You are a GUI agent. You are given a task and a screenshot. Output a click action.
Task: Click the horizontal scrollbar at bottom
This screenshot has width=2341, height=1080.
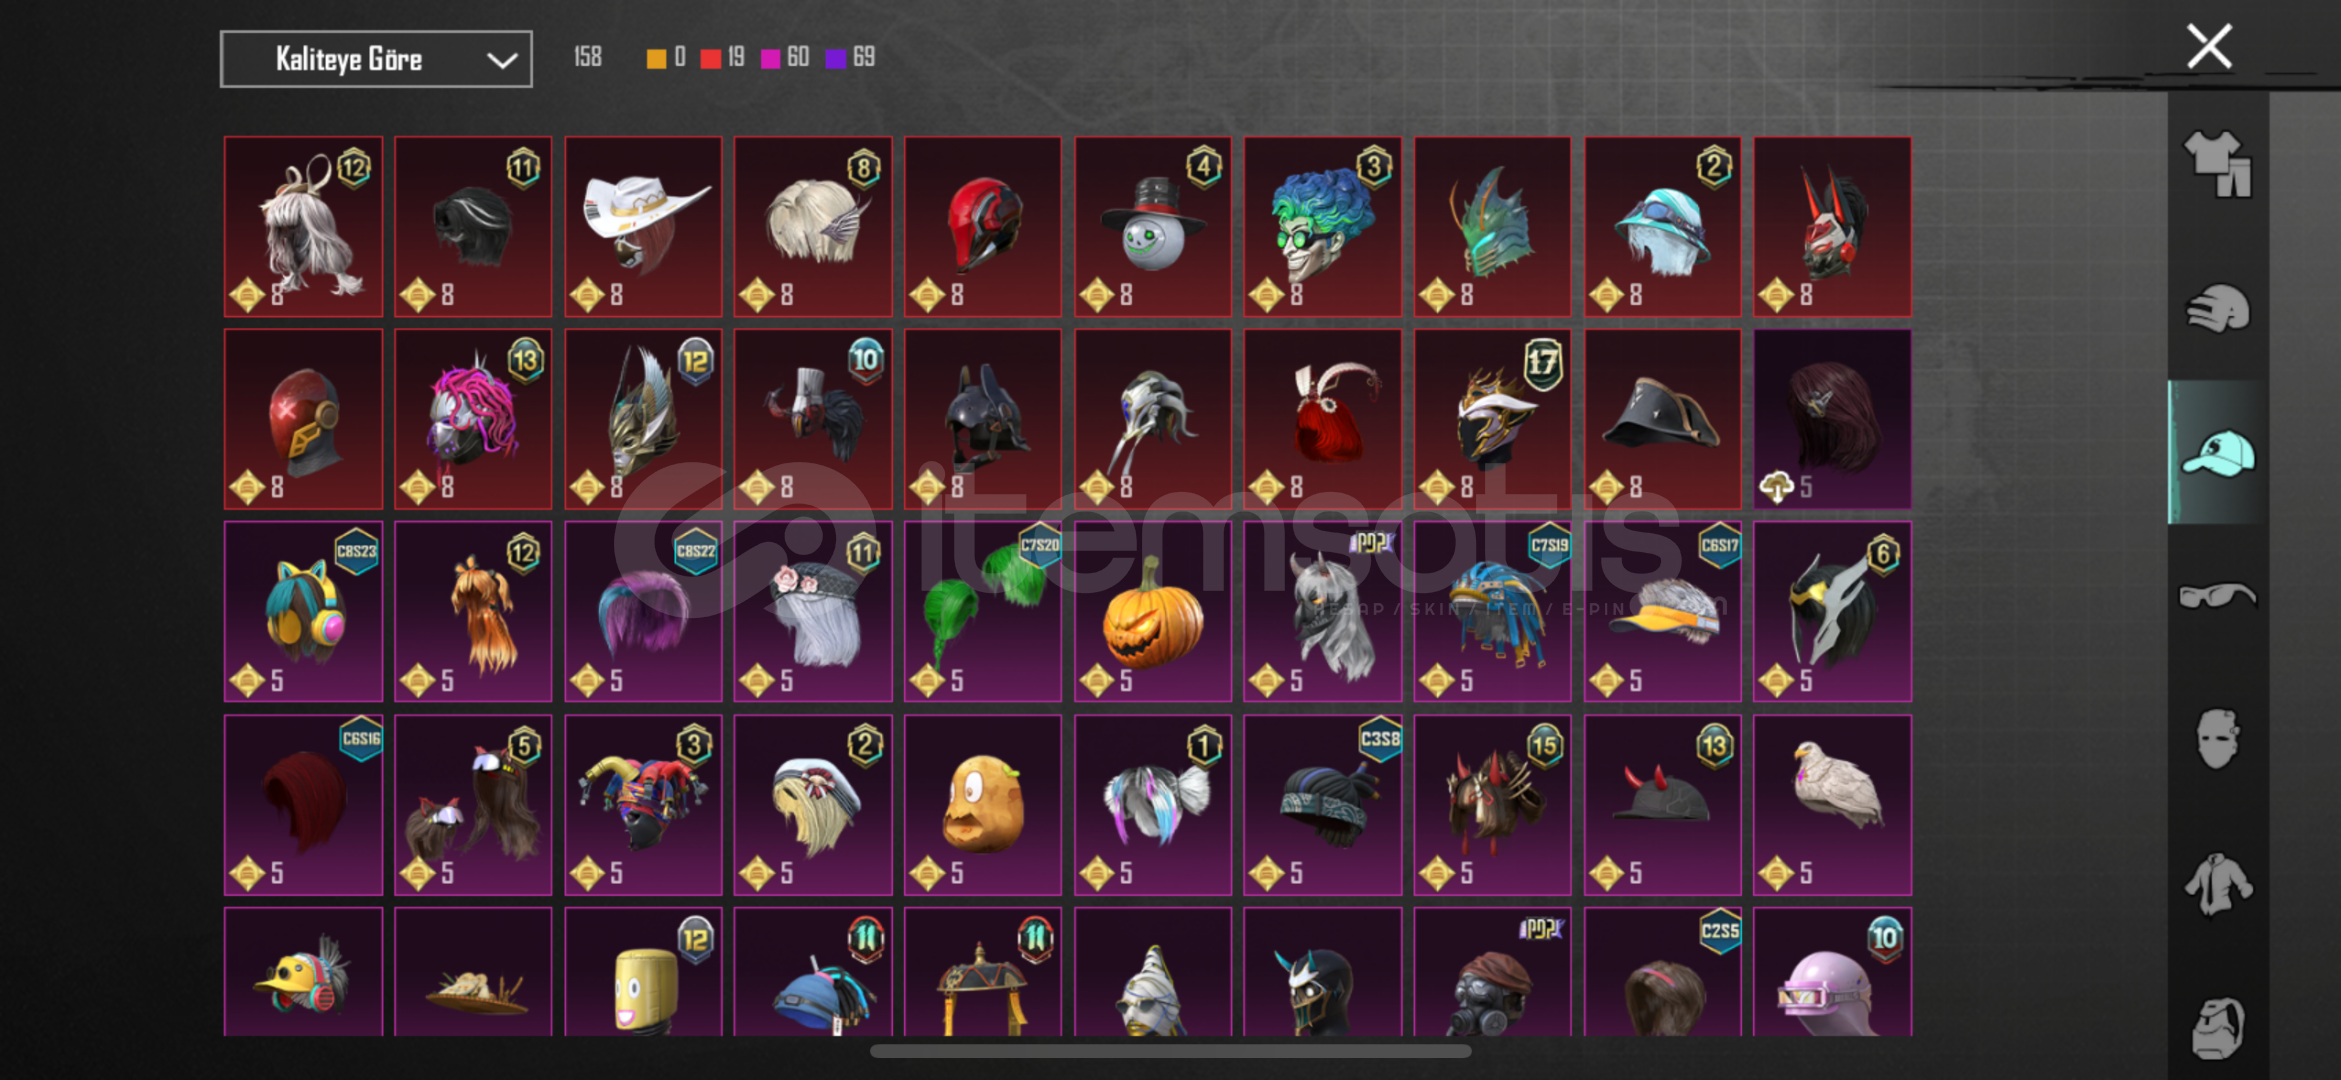coord(1170,1051)
